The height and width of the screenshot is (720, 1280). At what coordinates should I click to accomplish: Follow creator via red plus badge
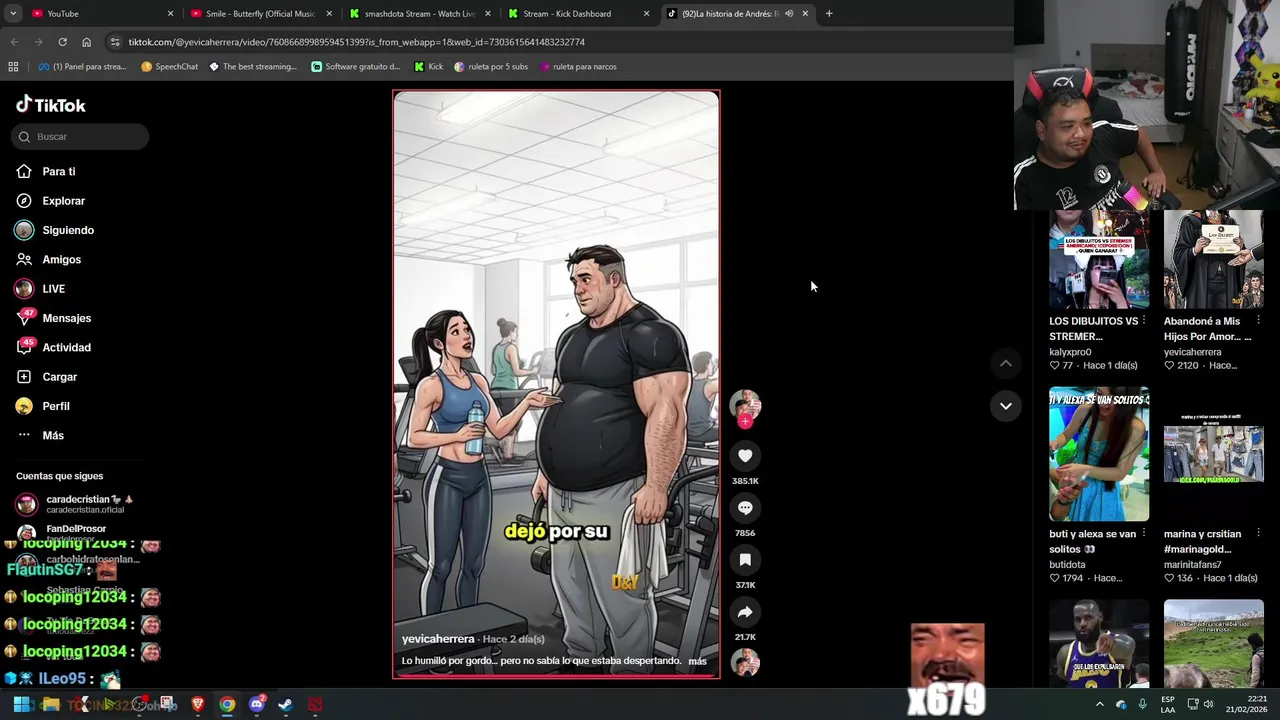pos(745,421)
